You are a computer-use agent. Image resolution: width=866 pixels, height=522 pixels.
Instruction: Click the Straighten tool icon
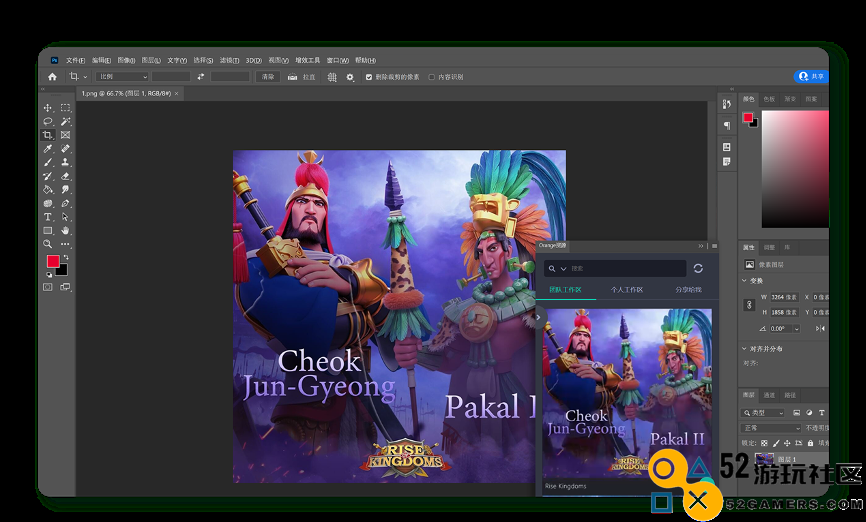coord(292,77)
